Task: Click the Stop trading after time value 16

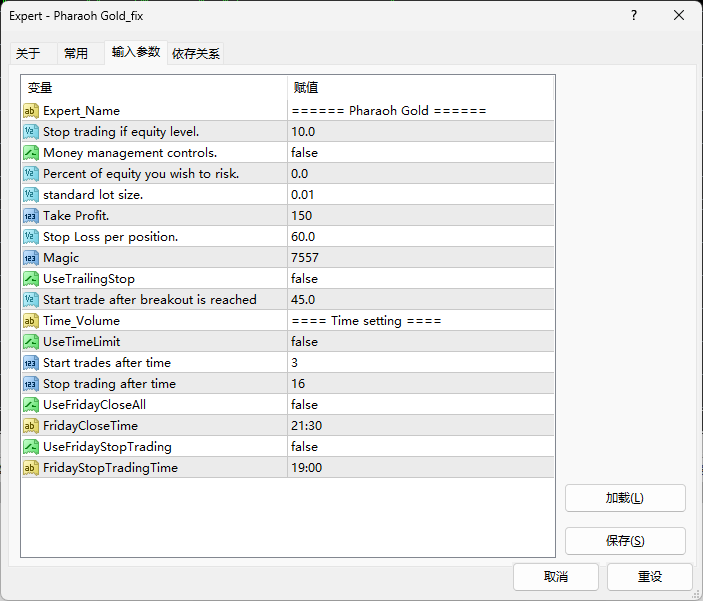Action: click(298, 384)
